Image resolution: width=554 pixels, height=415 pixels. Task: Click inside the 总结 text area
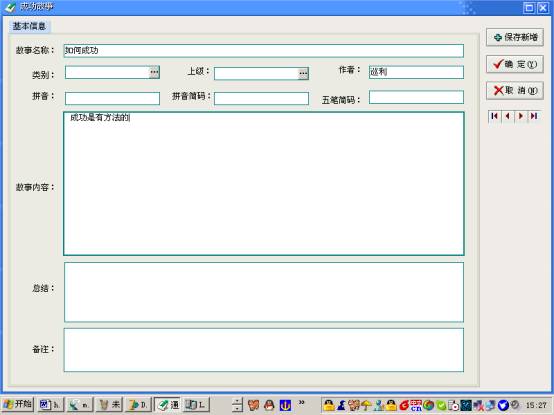coord(264,292)
